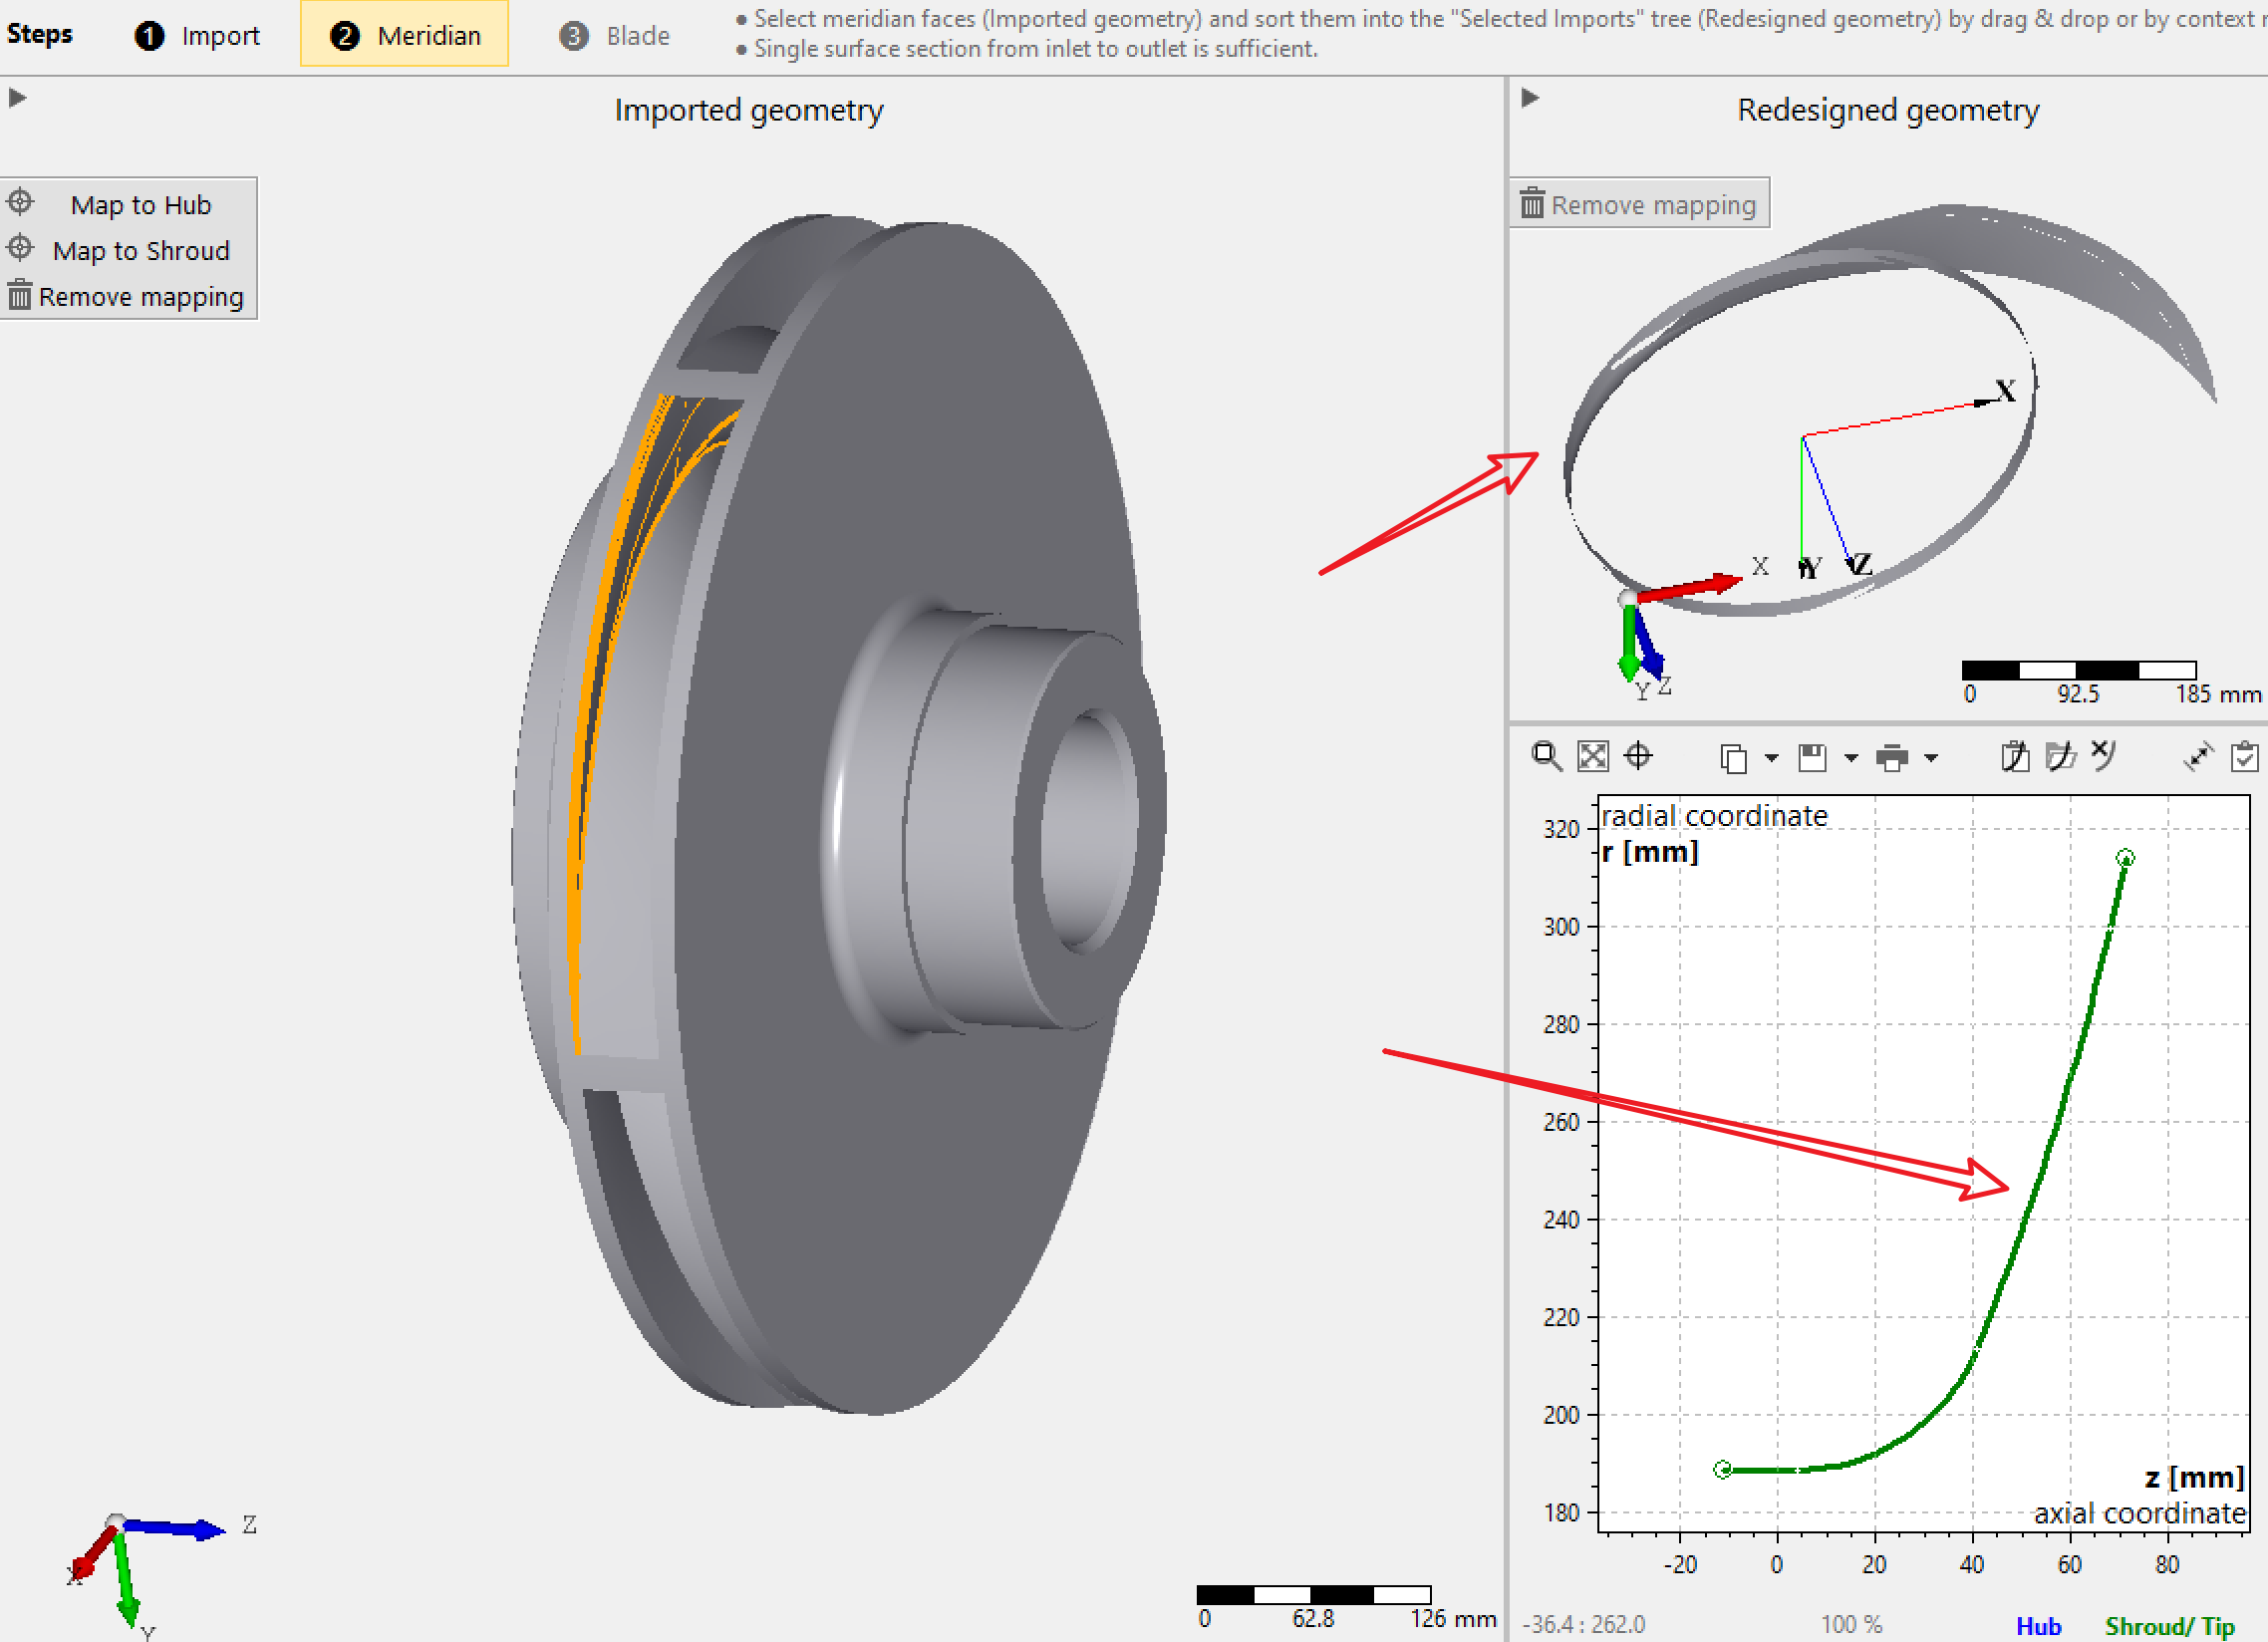Open dropdown arrow next to save icon
The width and height of the screenshot is (2268, 1642).
[x=1851, y=758]
